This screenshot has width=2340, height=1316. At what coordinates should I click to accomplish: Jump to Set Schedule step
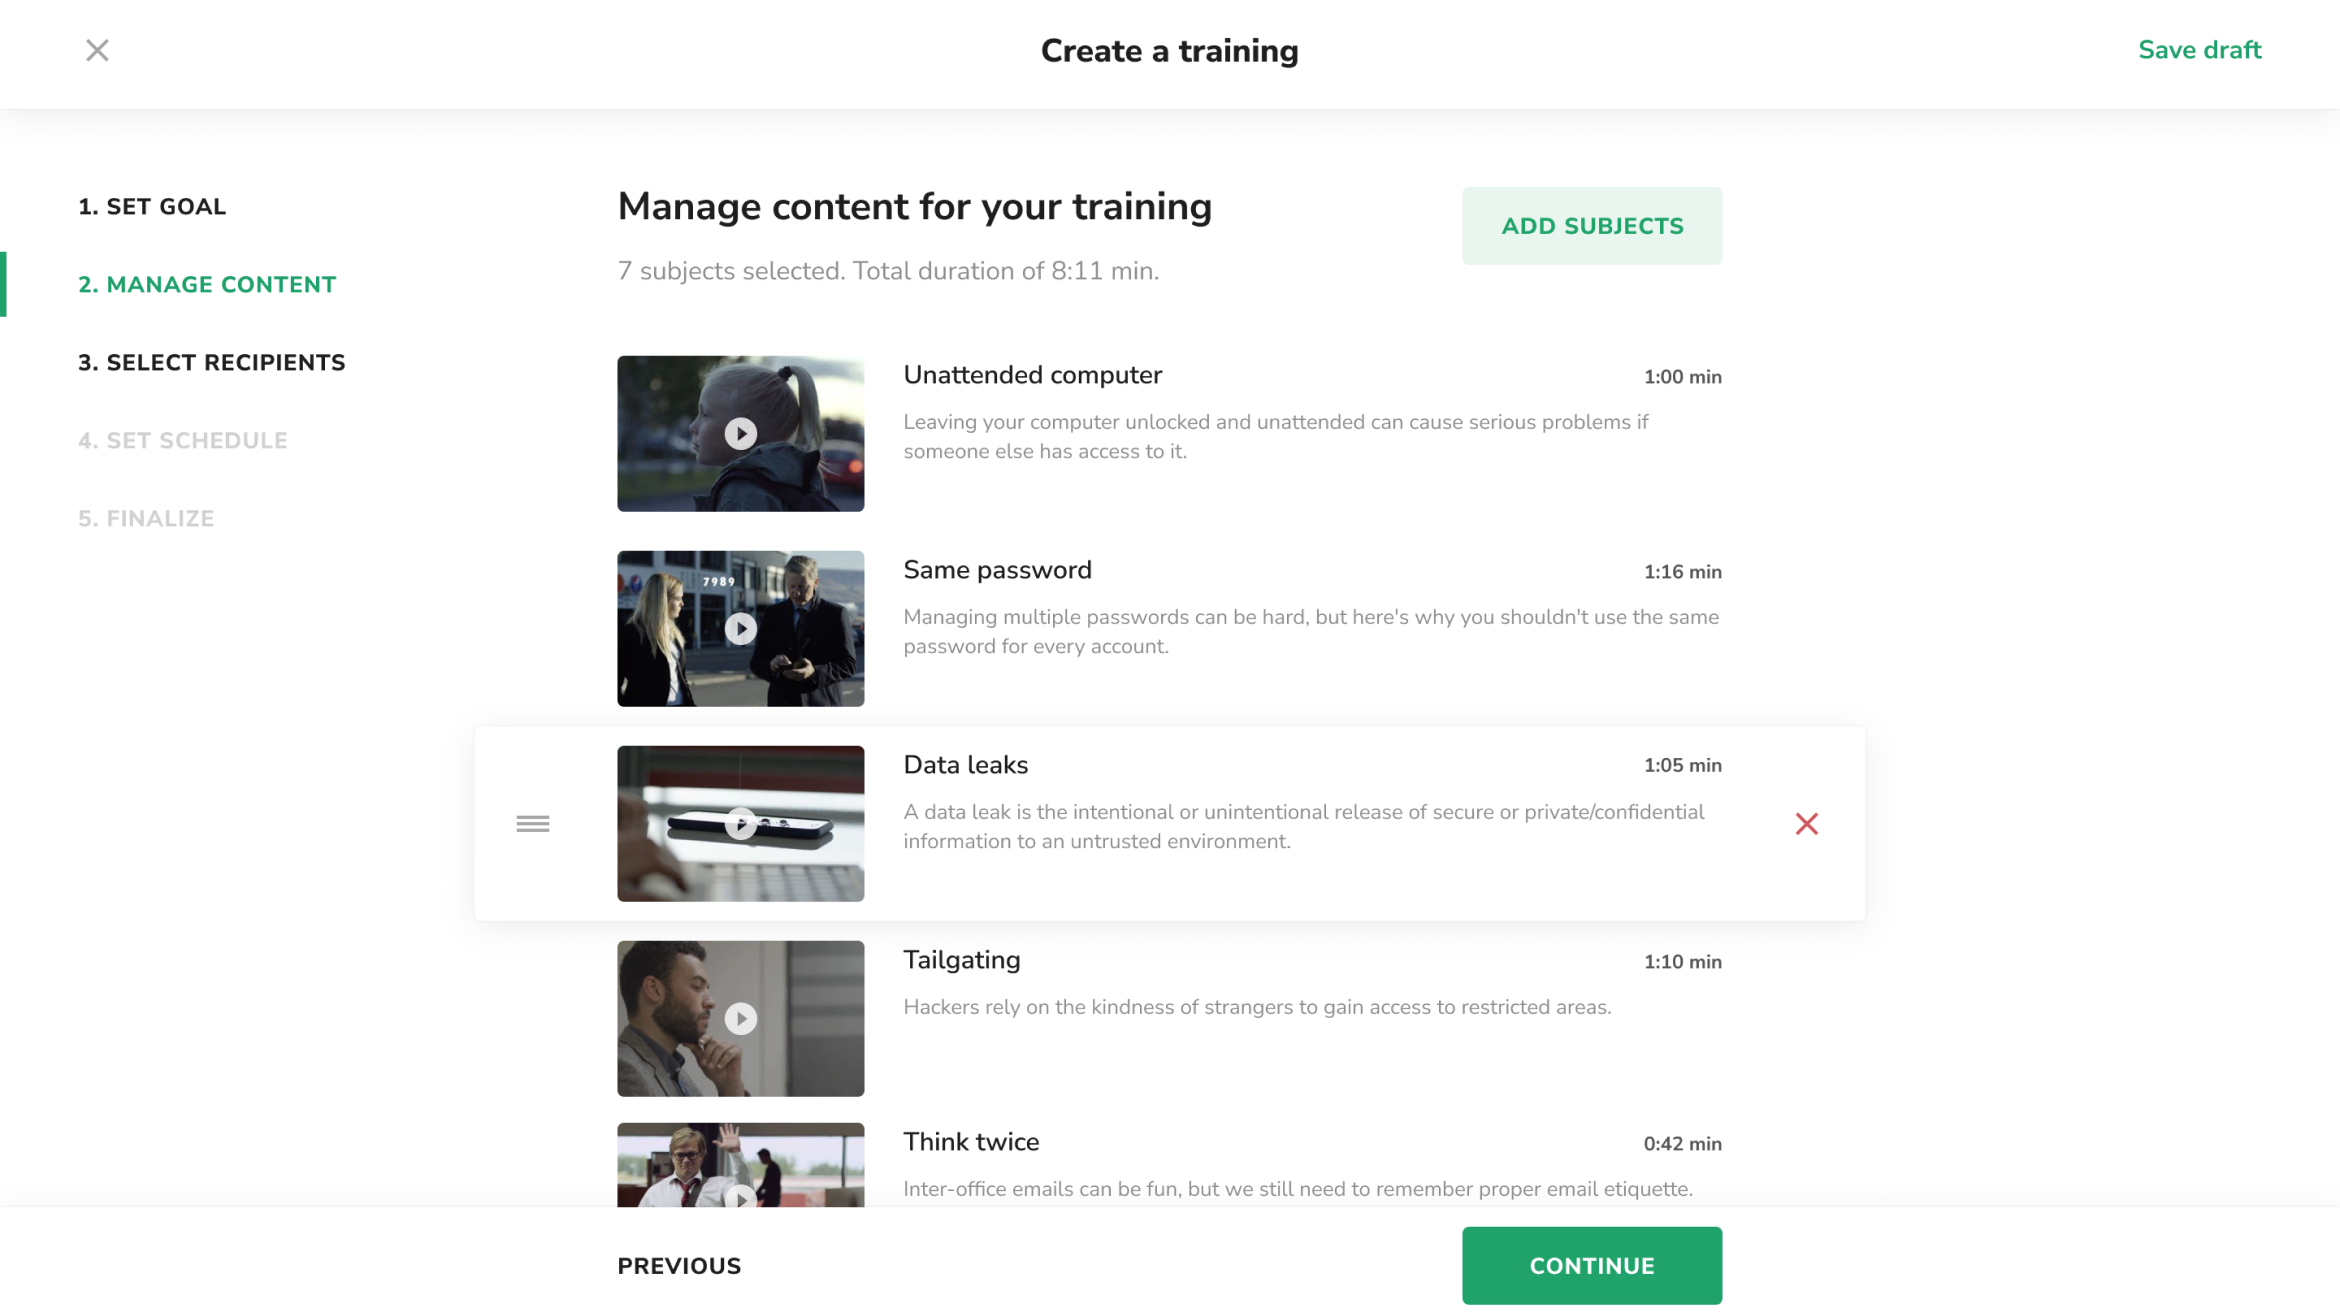click(x=183, y=441)
